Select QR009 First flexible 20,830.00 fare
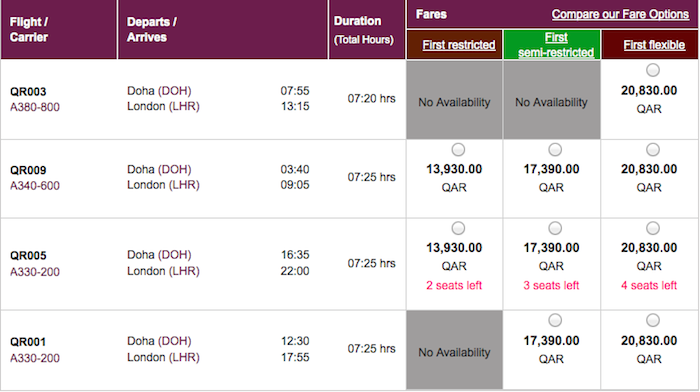 click(x=653, y=150)
